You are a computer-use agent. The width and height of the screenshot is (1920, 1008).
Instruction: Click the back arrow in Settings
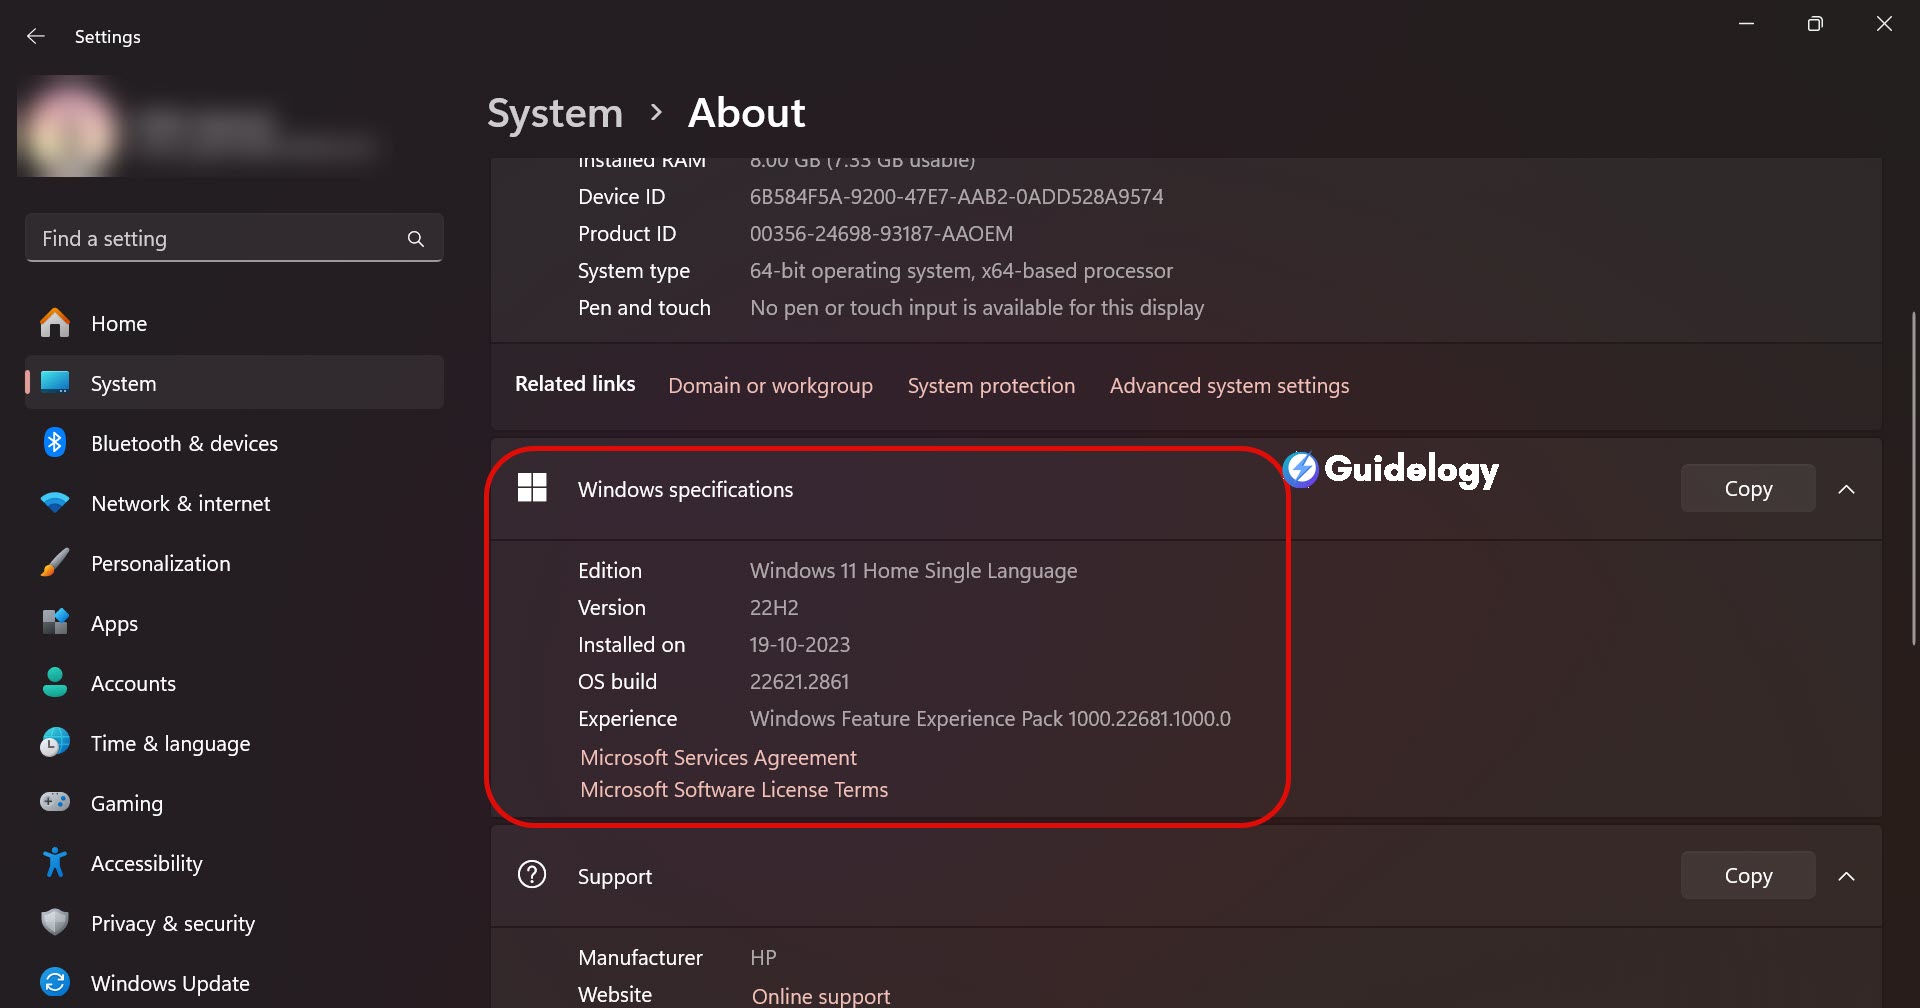click(x=36, y=36)
